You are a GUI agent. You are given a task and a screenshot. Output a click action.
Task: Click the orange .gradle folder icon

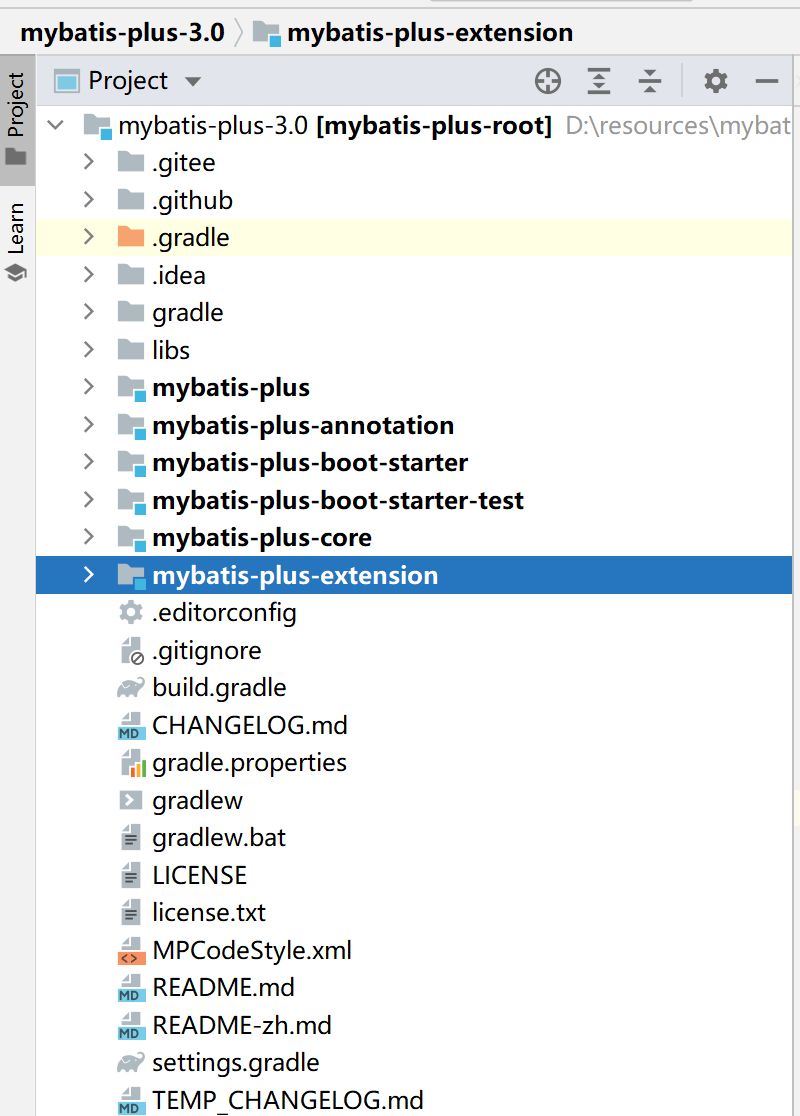(x=131, y=237)
